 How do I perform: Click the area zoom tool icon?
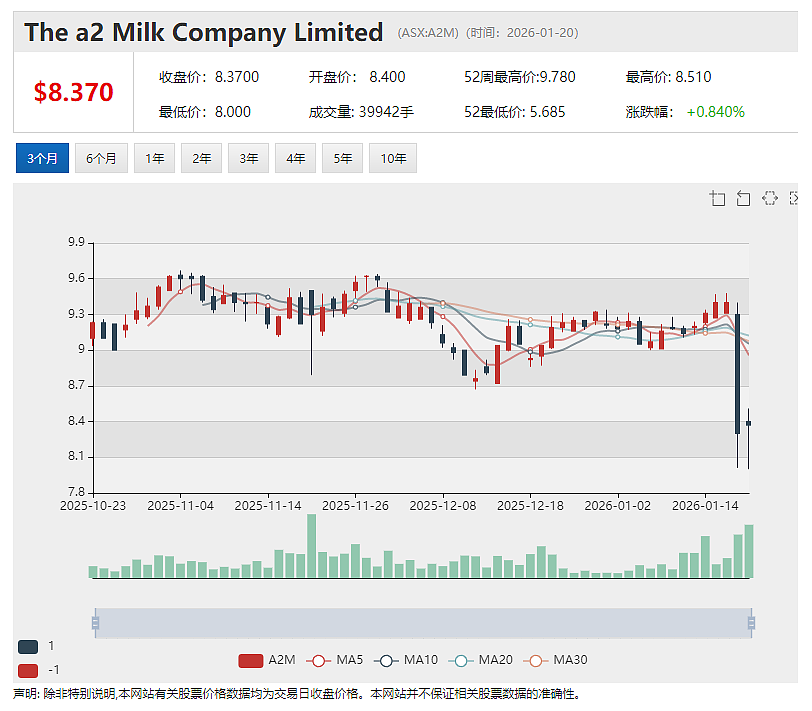717,198
